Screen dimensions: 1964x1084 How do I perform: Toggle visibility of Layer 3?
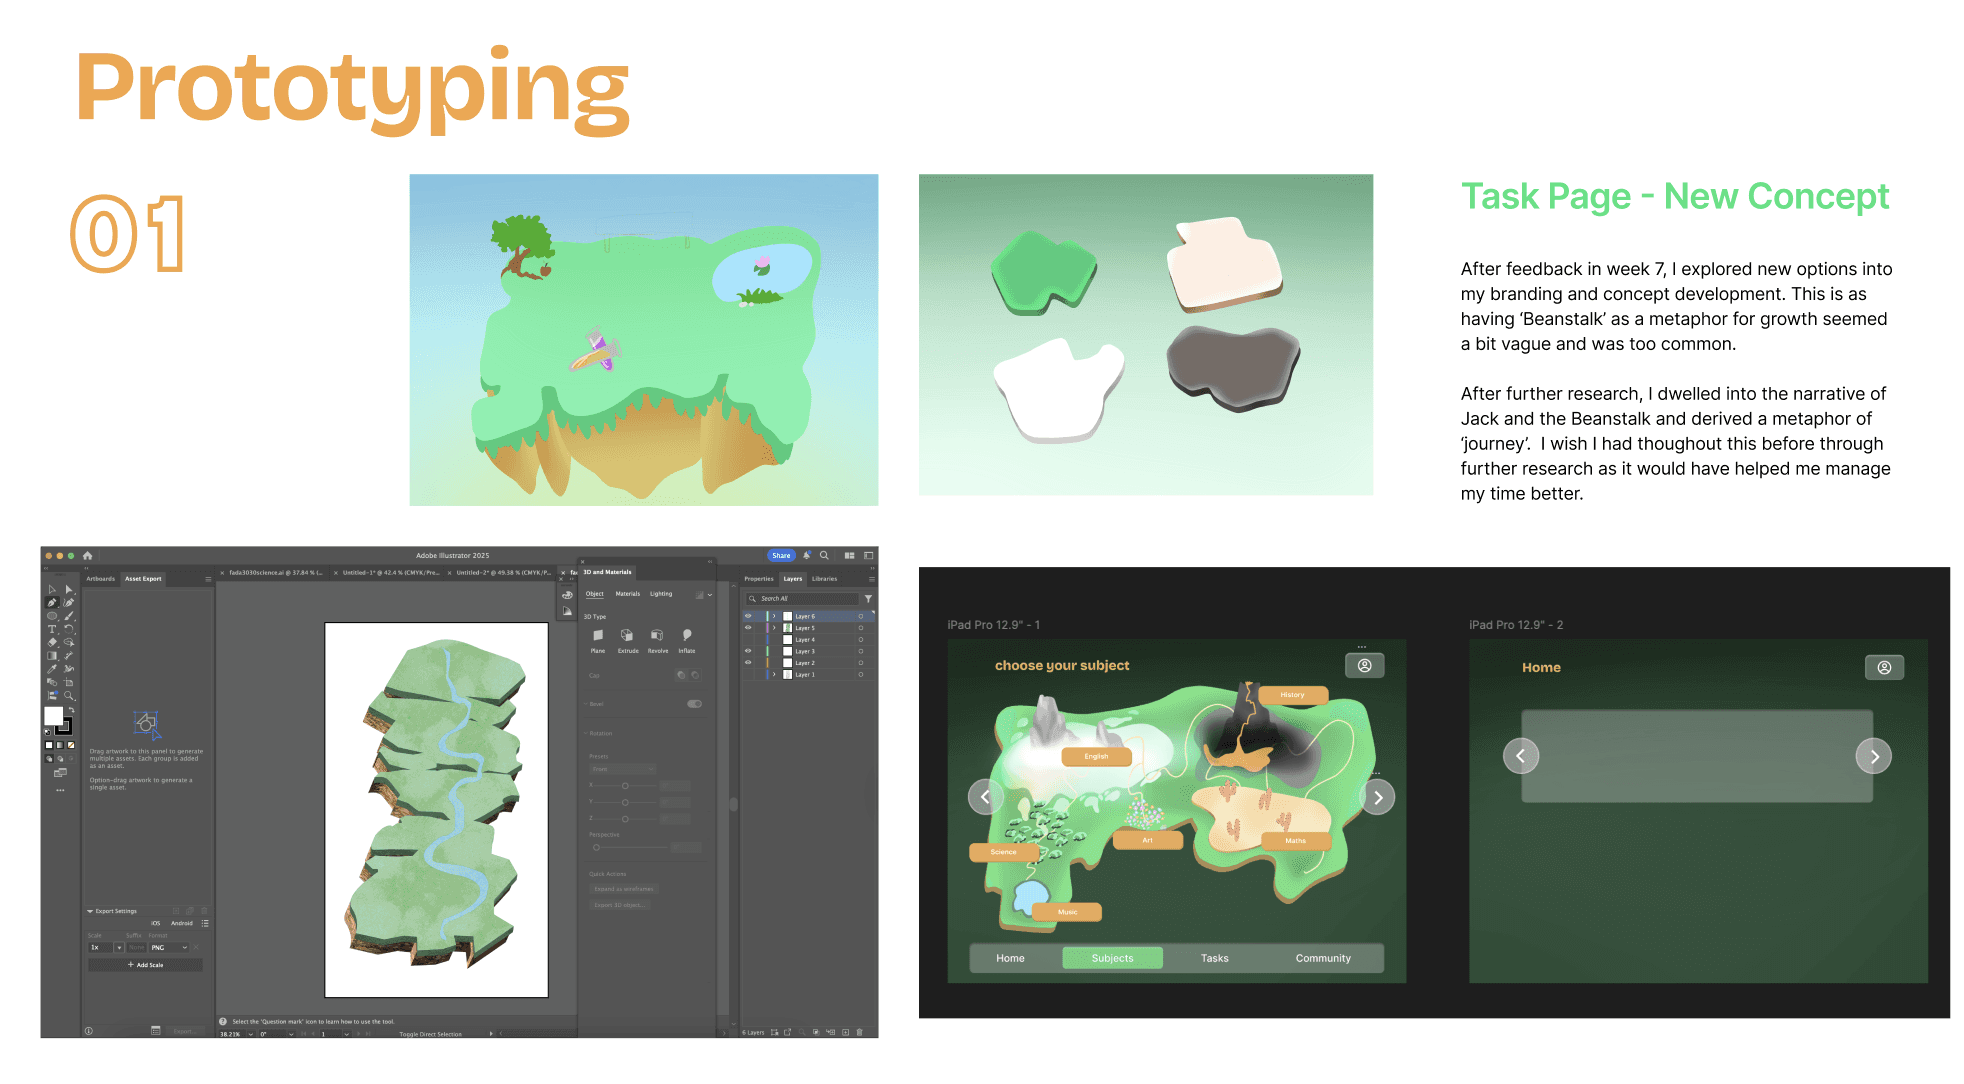[748, 651]
